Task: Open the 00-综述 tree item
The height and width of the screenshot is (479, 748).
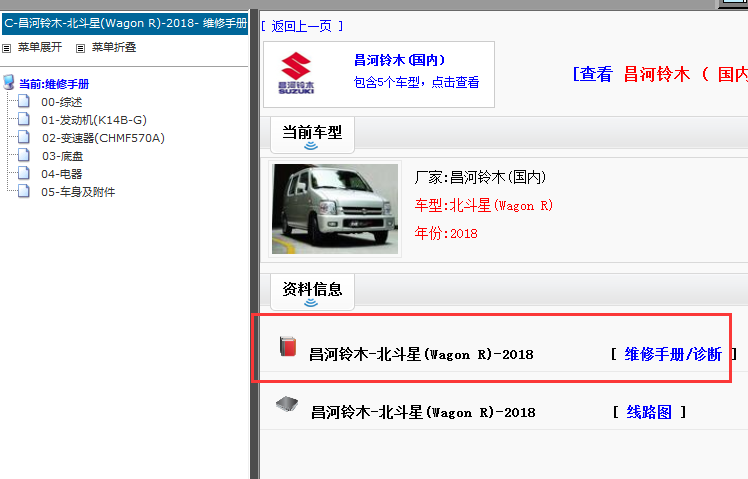Action: (62, 102)
